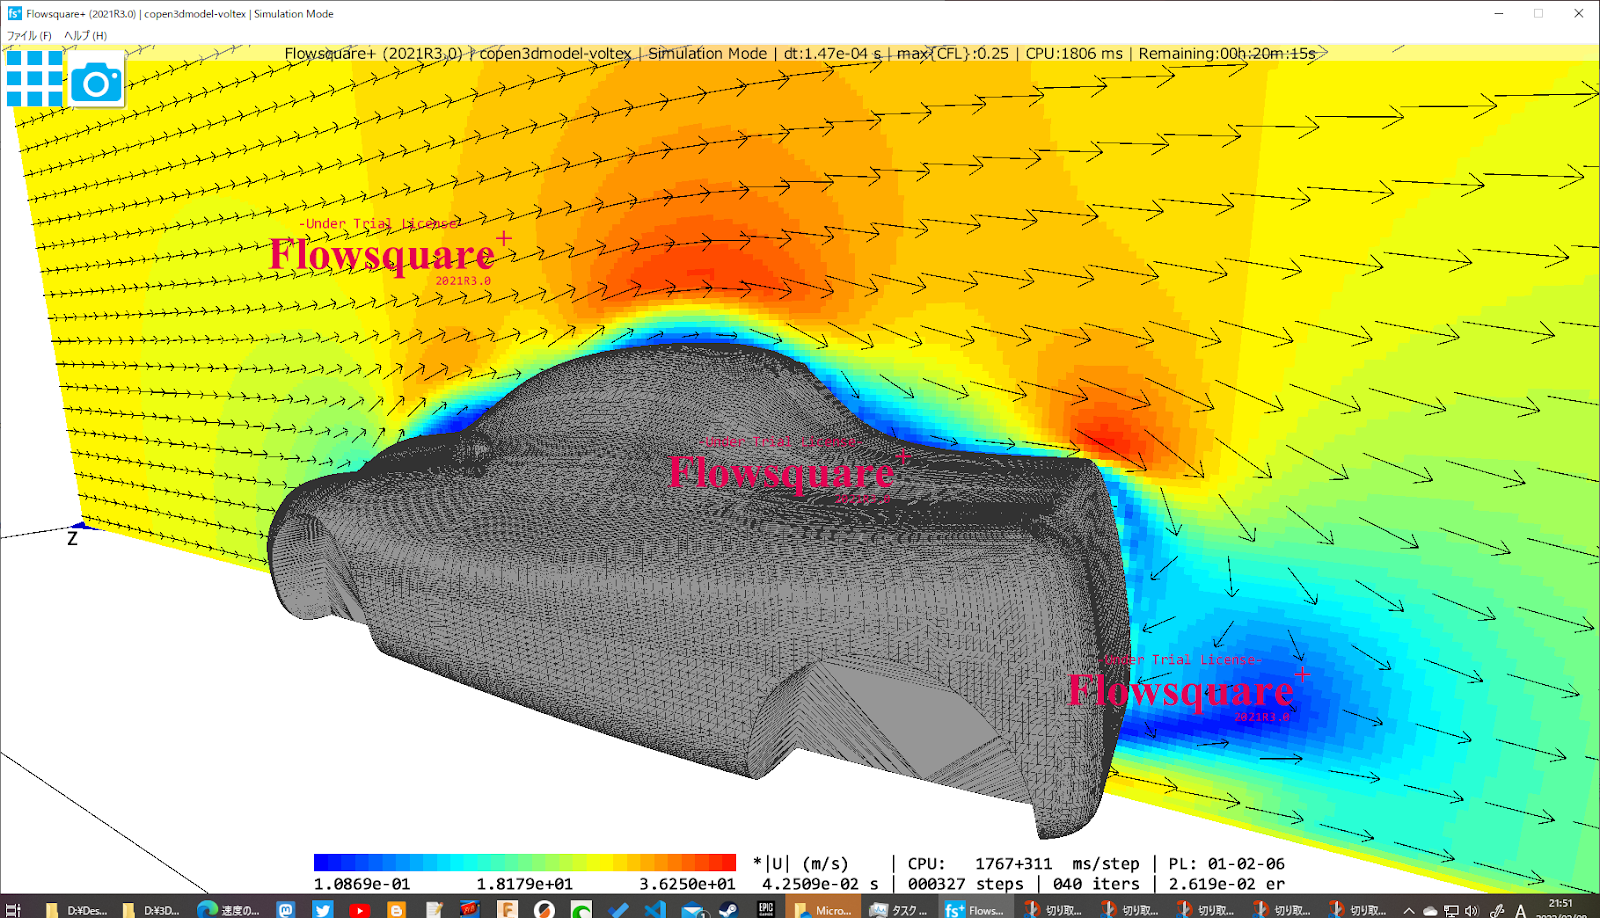Click the Remaining:00h:20m:15s status text

(x=1227, y=54)
